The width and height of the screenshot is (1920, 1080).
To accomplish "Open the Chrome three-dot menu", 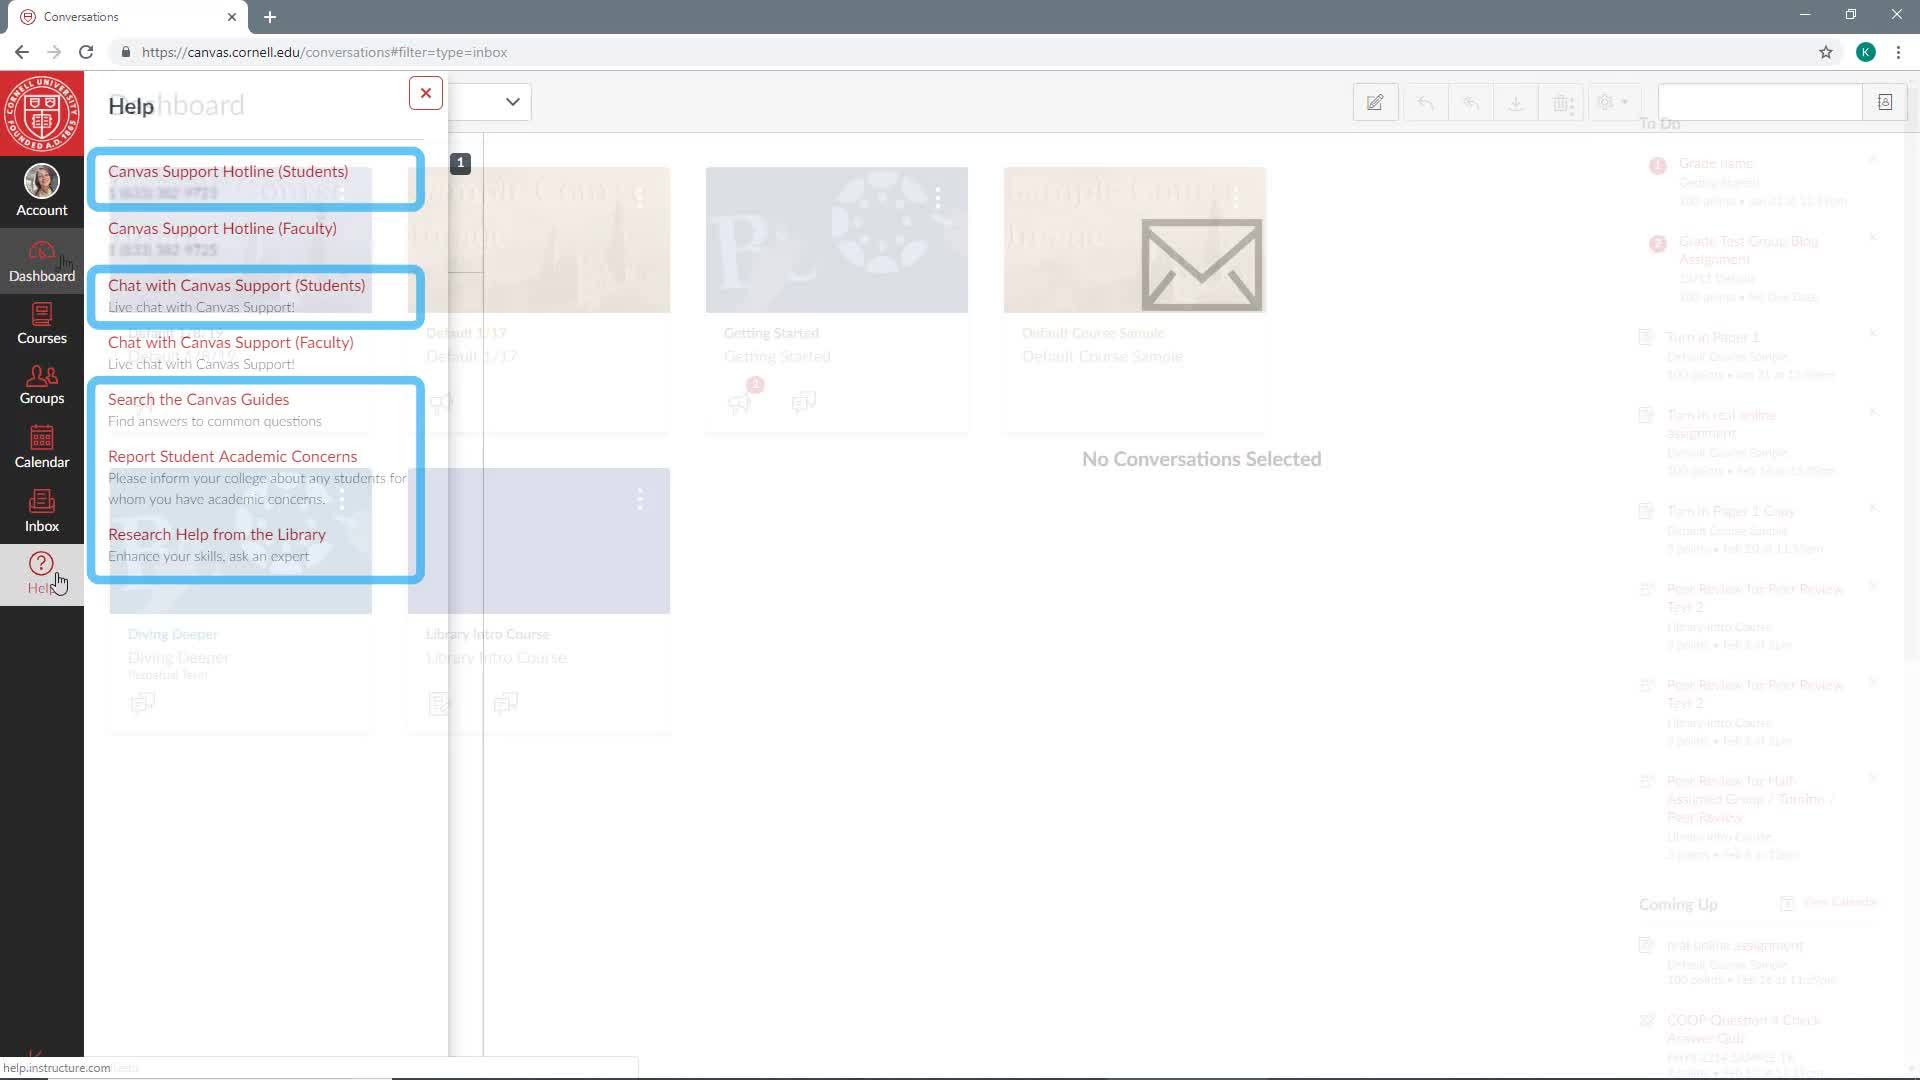I will [x=1899, y=52].
